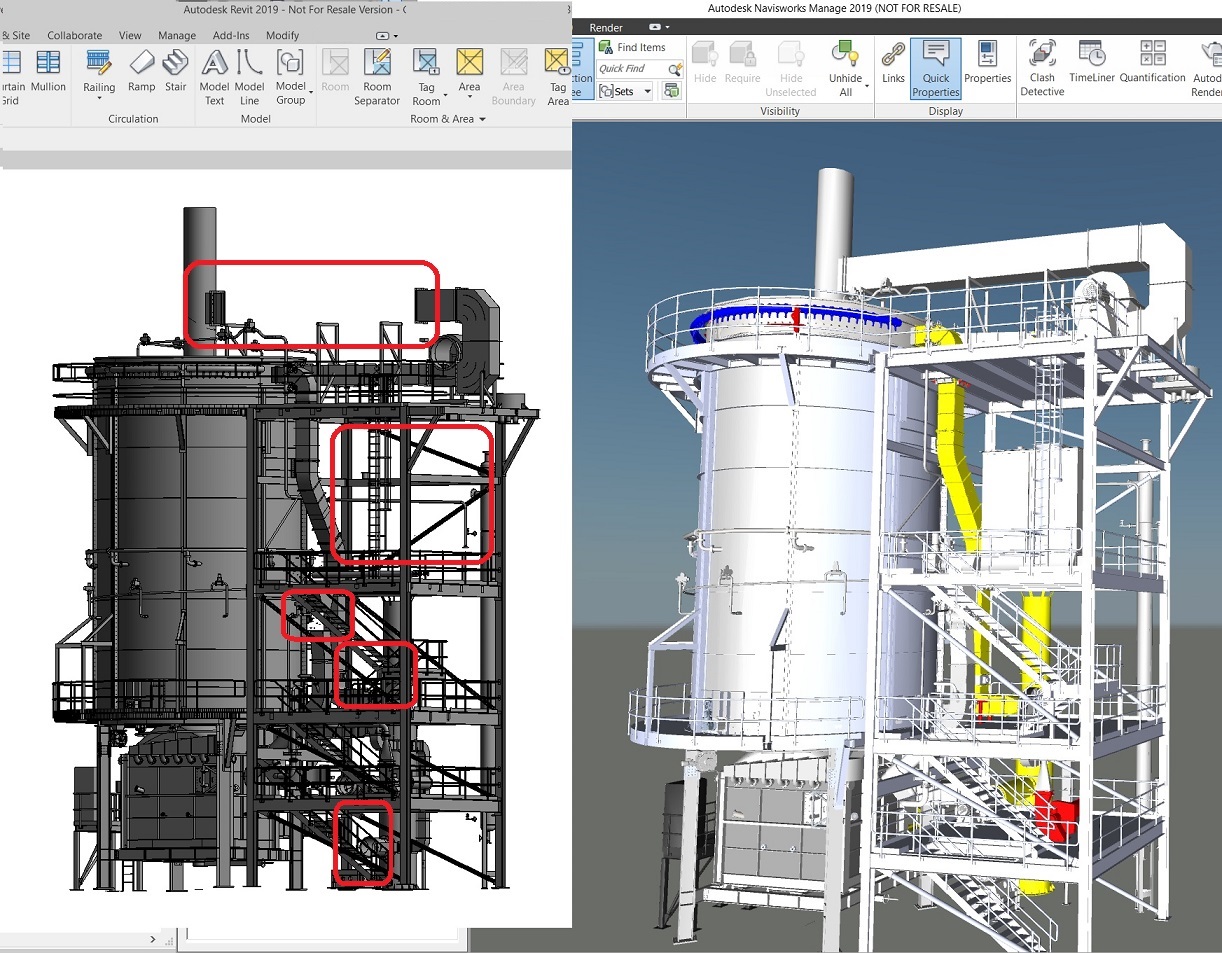The width and height of the screenshot is (1222, 953).
Task: Open the Sets dropdown
Action: [625, 90]
